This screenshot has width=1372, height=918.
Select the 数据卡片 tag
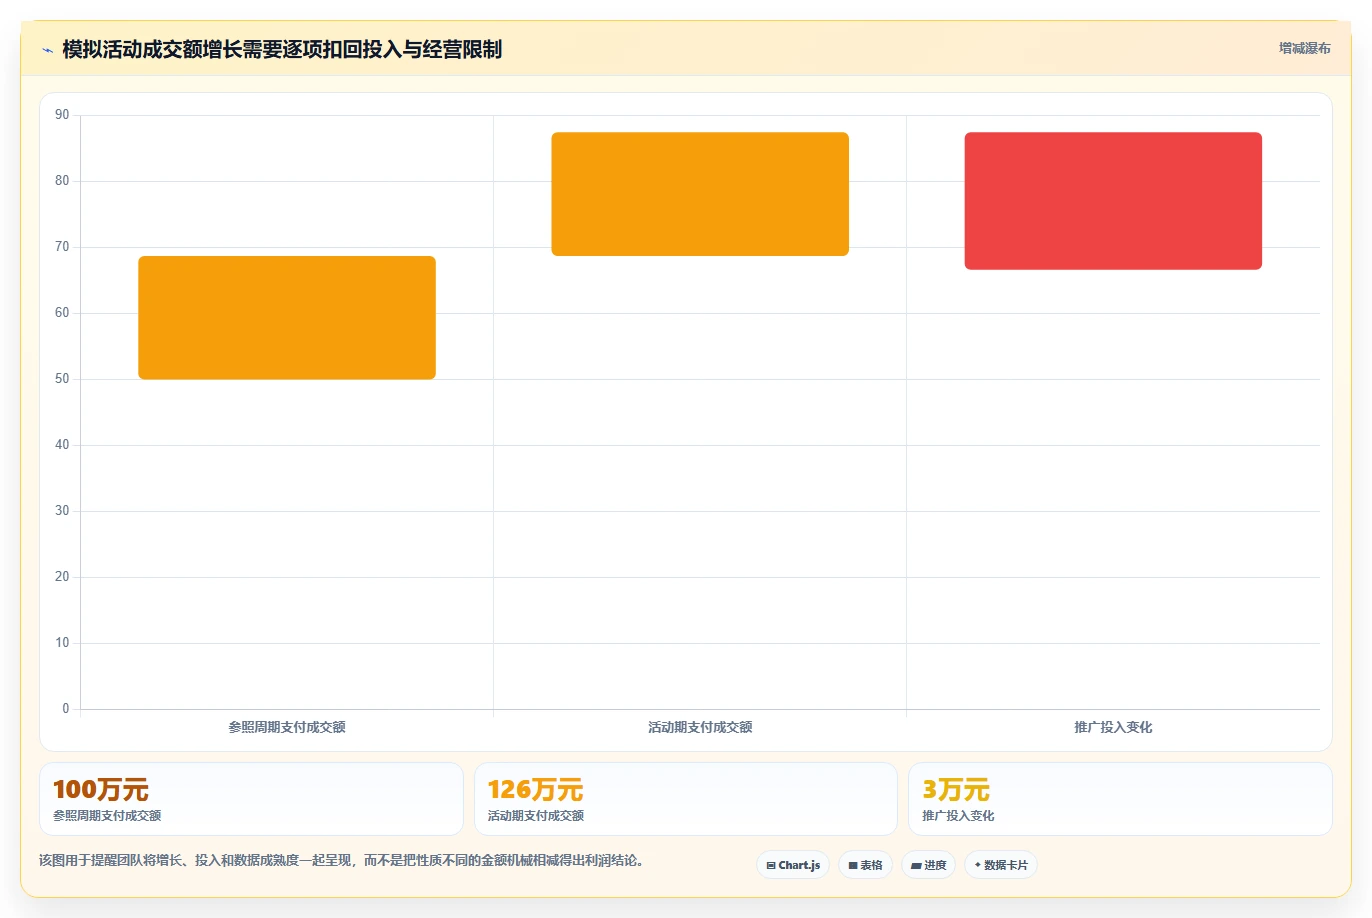(x=1001, y=865)
